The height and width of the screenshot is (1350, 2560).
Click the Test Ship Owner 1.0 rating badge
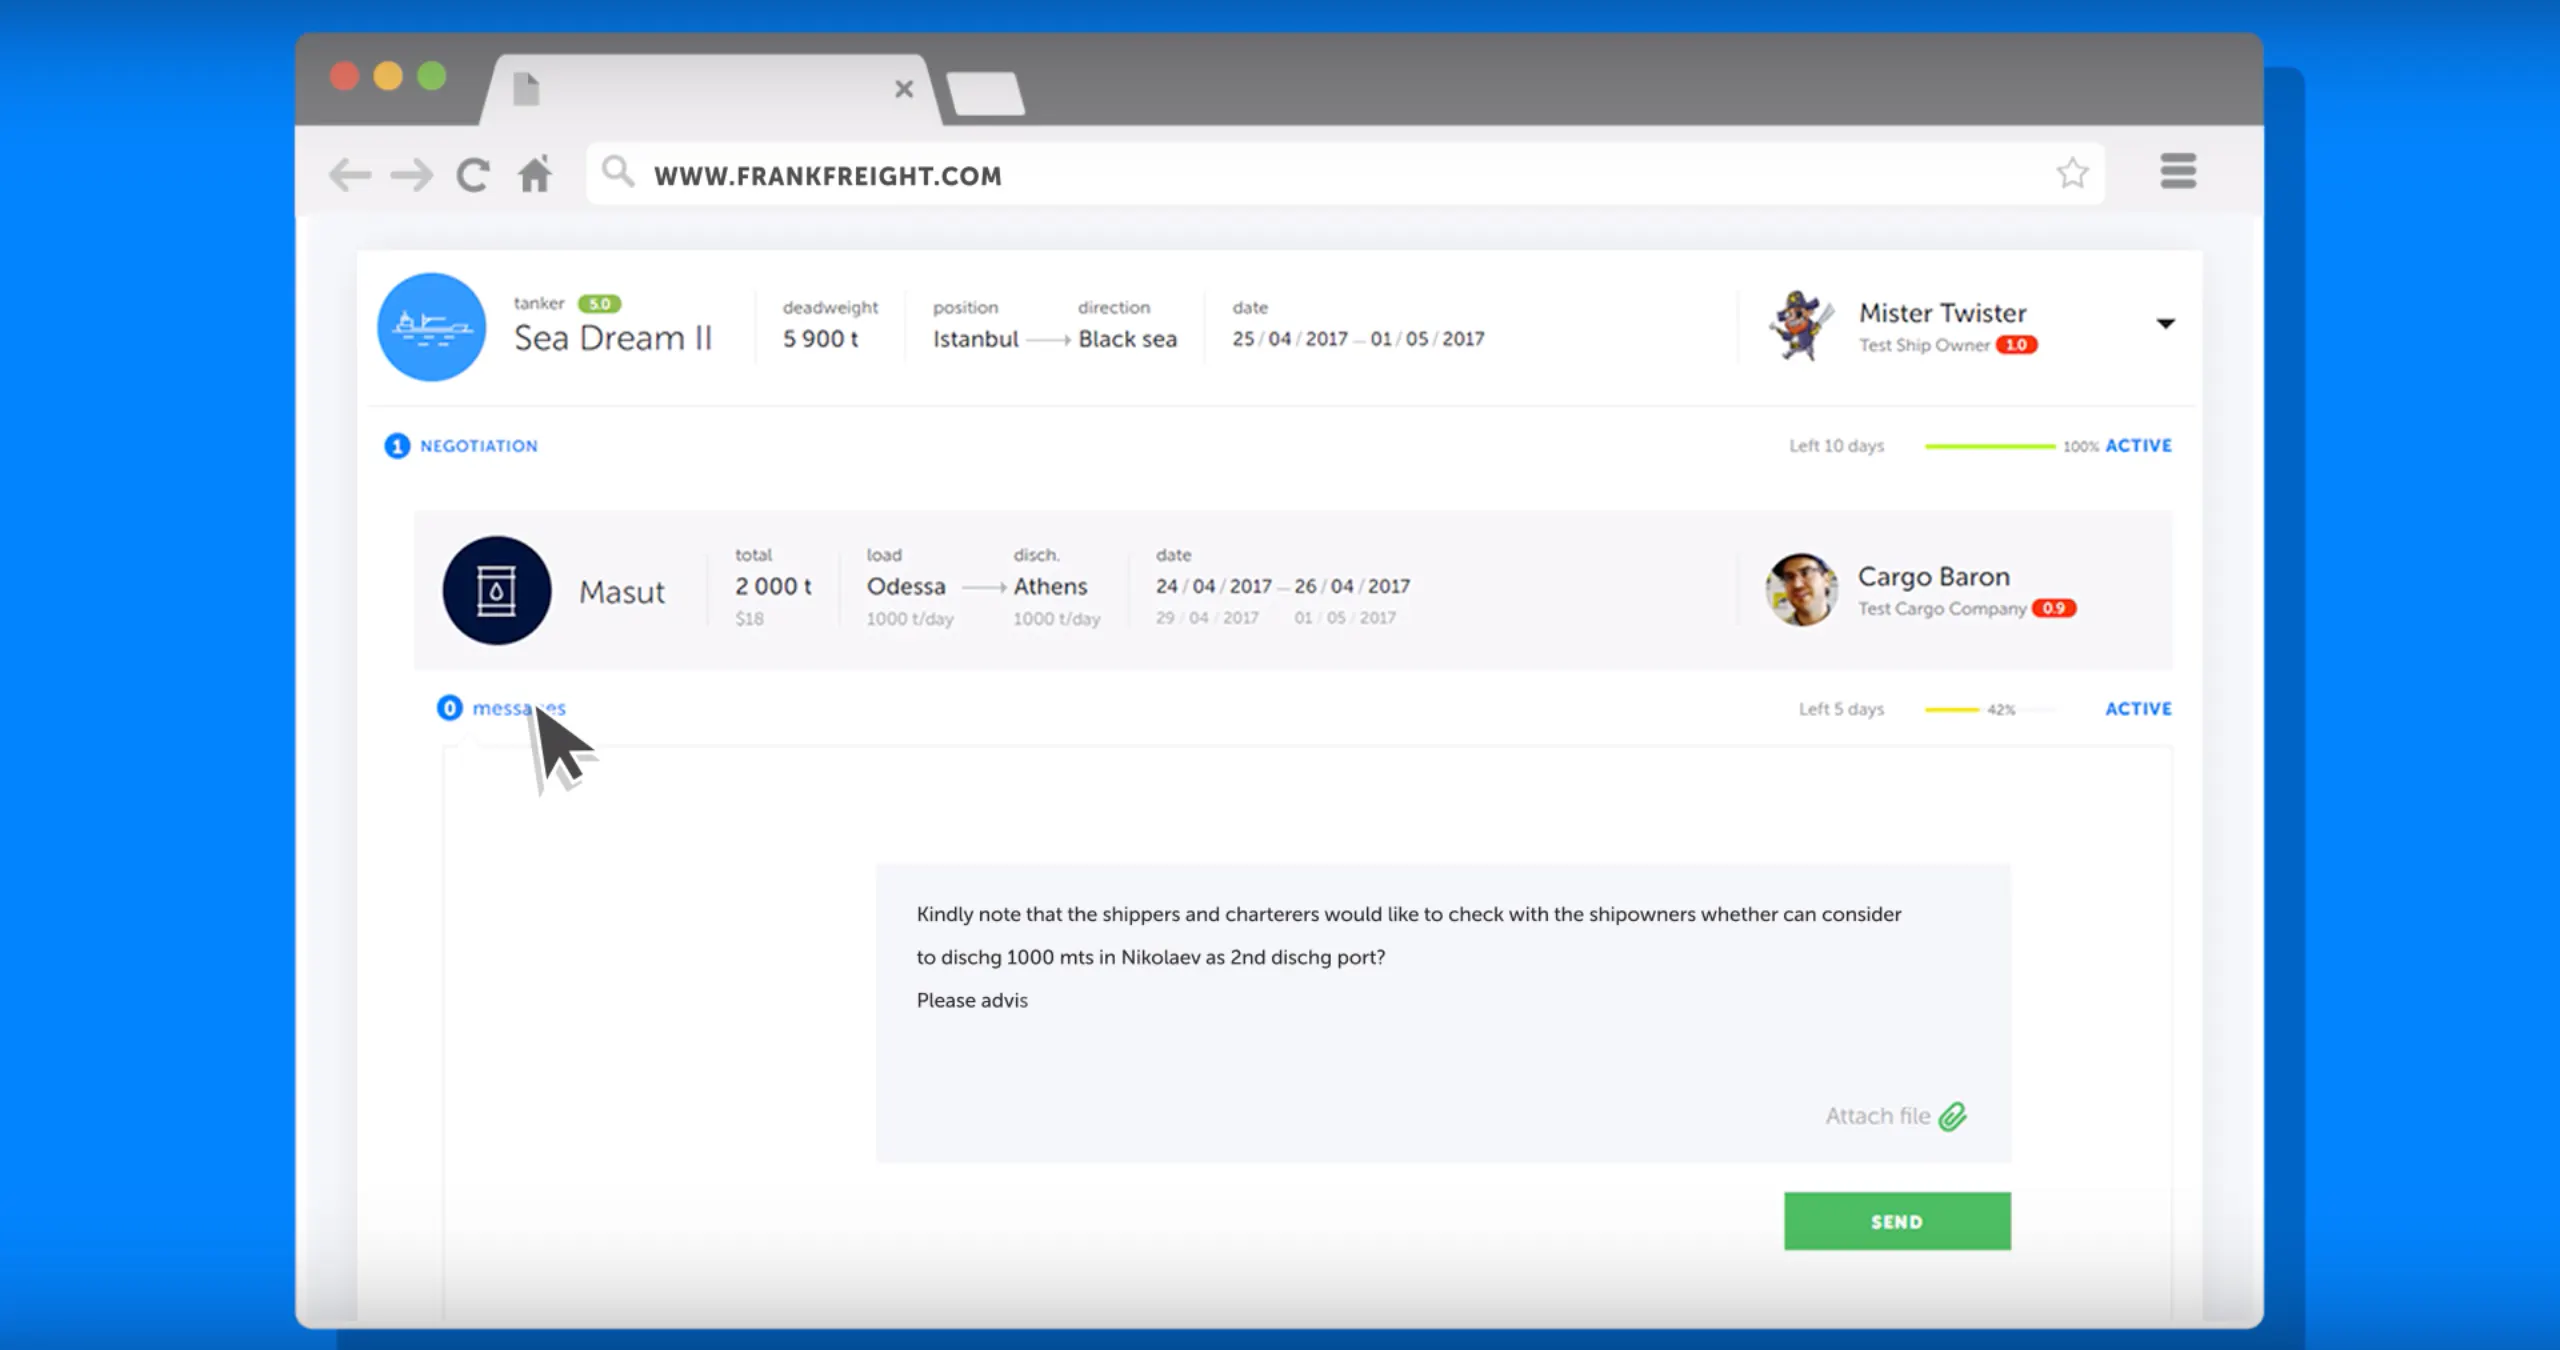(2016, 345)
